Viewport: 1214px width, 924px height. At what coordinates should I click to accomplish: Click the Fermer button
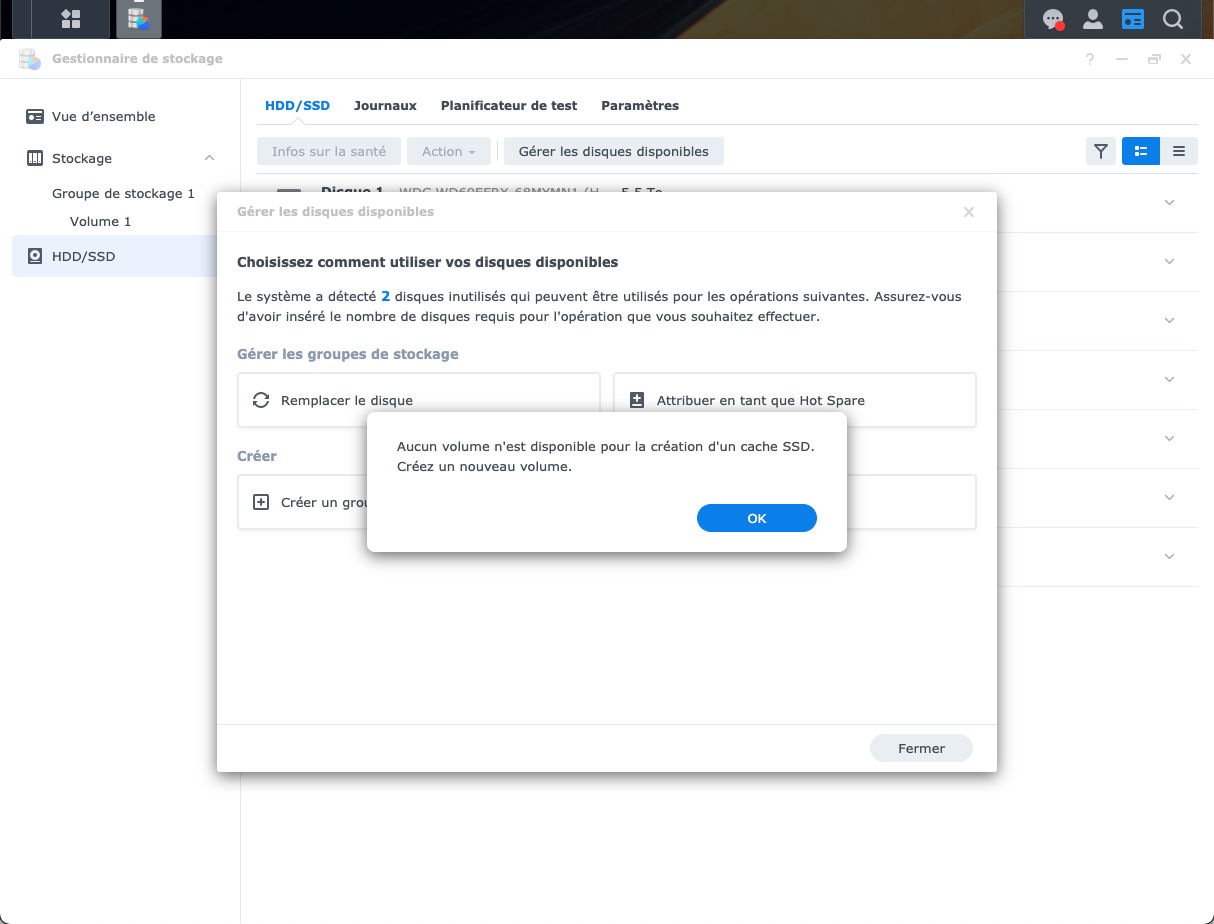921,748
